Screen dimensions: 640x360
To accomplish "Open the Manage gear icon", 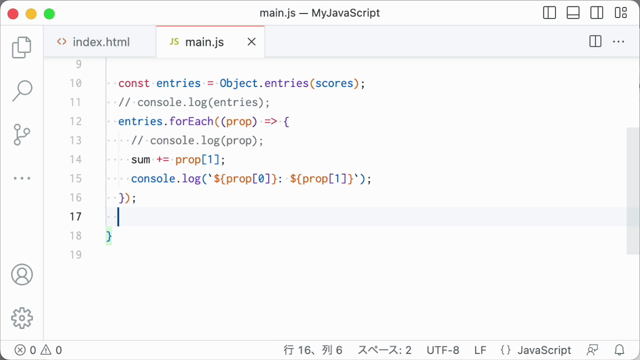I will 22,318.
